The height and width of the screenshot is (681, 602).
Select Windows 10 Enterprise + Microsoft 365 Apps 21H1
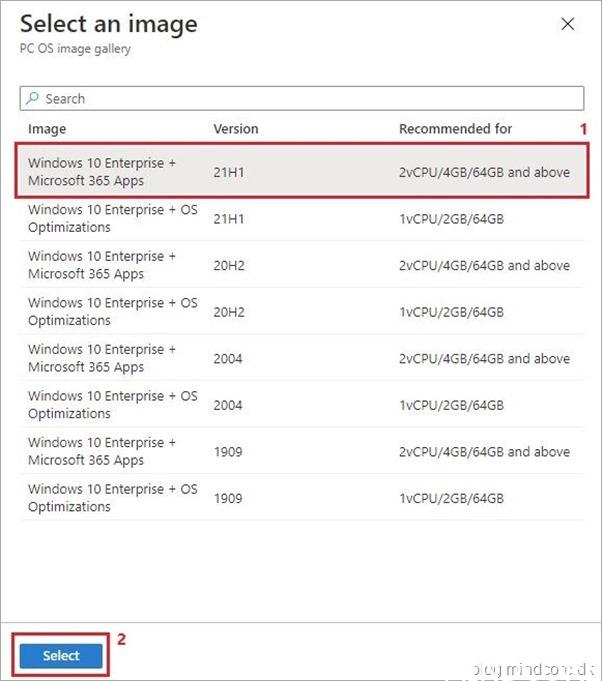click(x=102, y=172)
